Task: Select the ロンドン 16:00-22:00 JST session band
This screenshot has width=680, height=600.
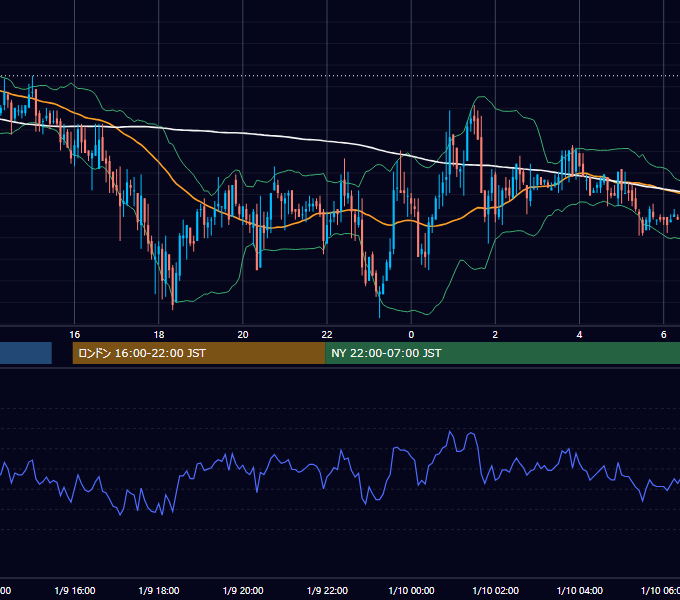Action: coord(199,353)
